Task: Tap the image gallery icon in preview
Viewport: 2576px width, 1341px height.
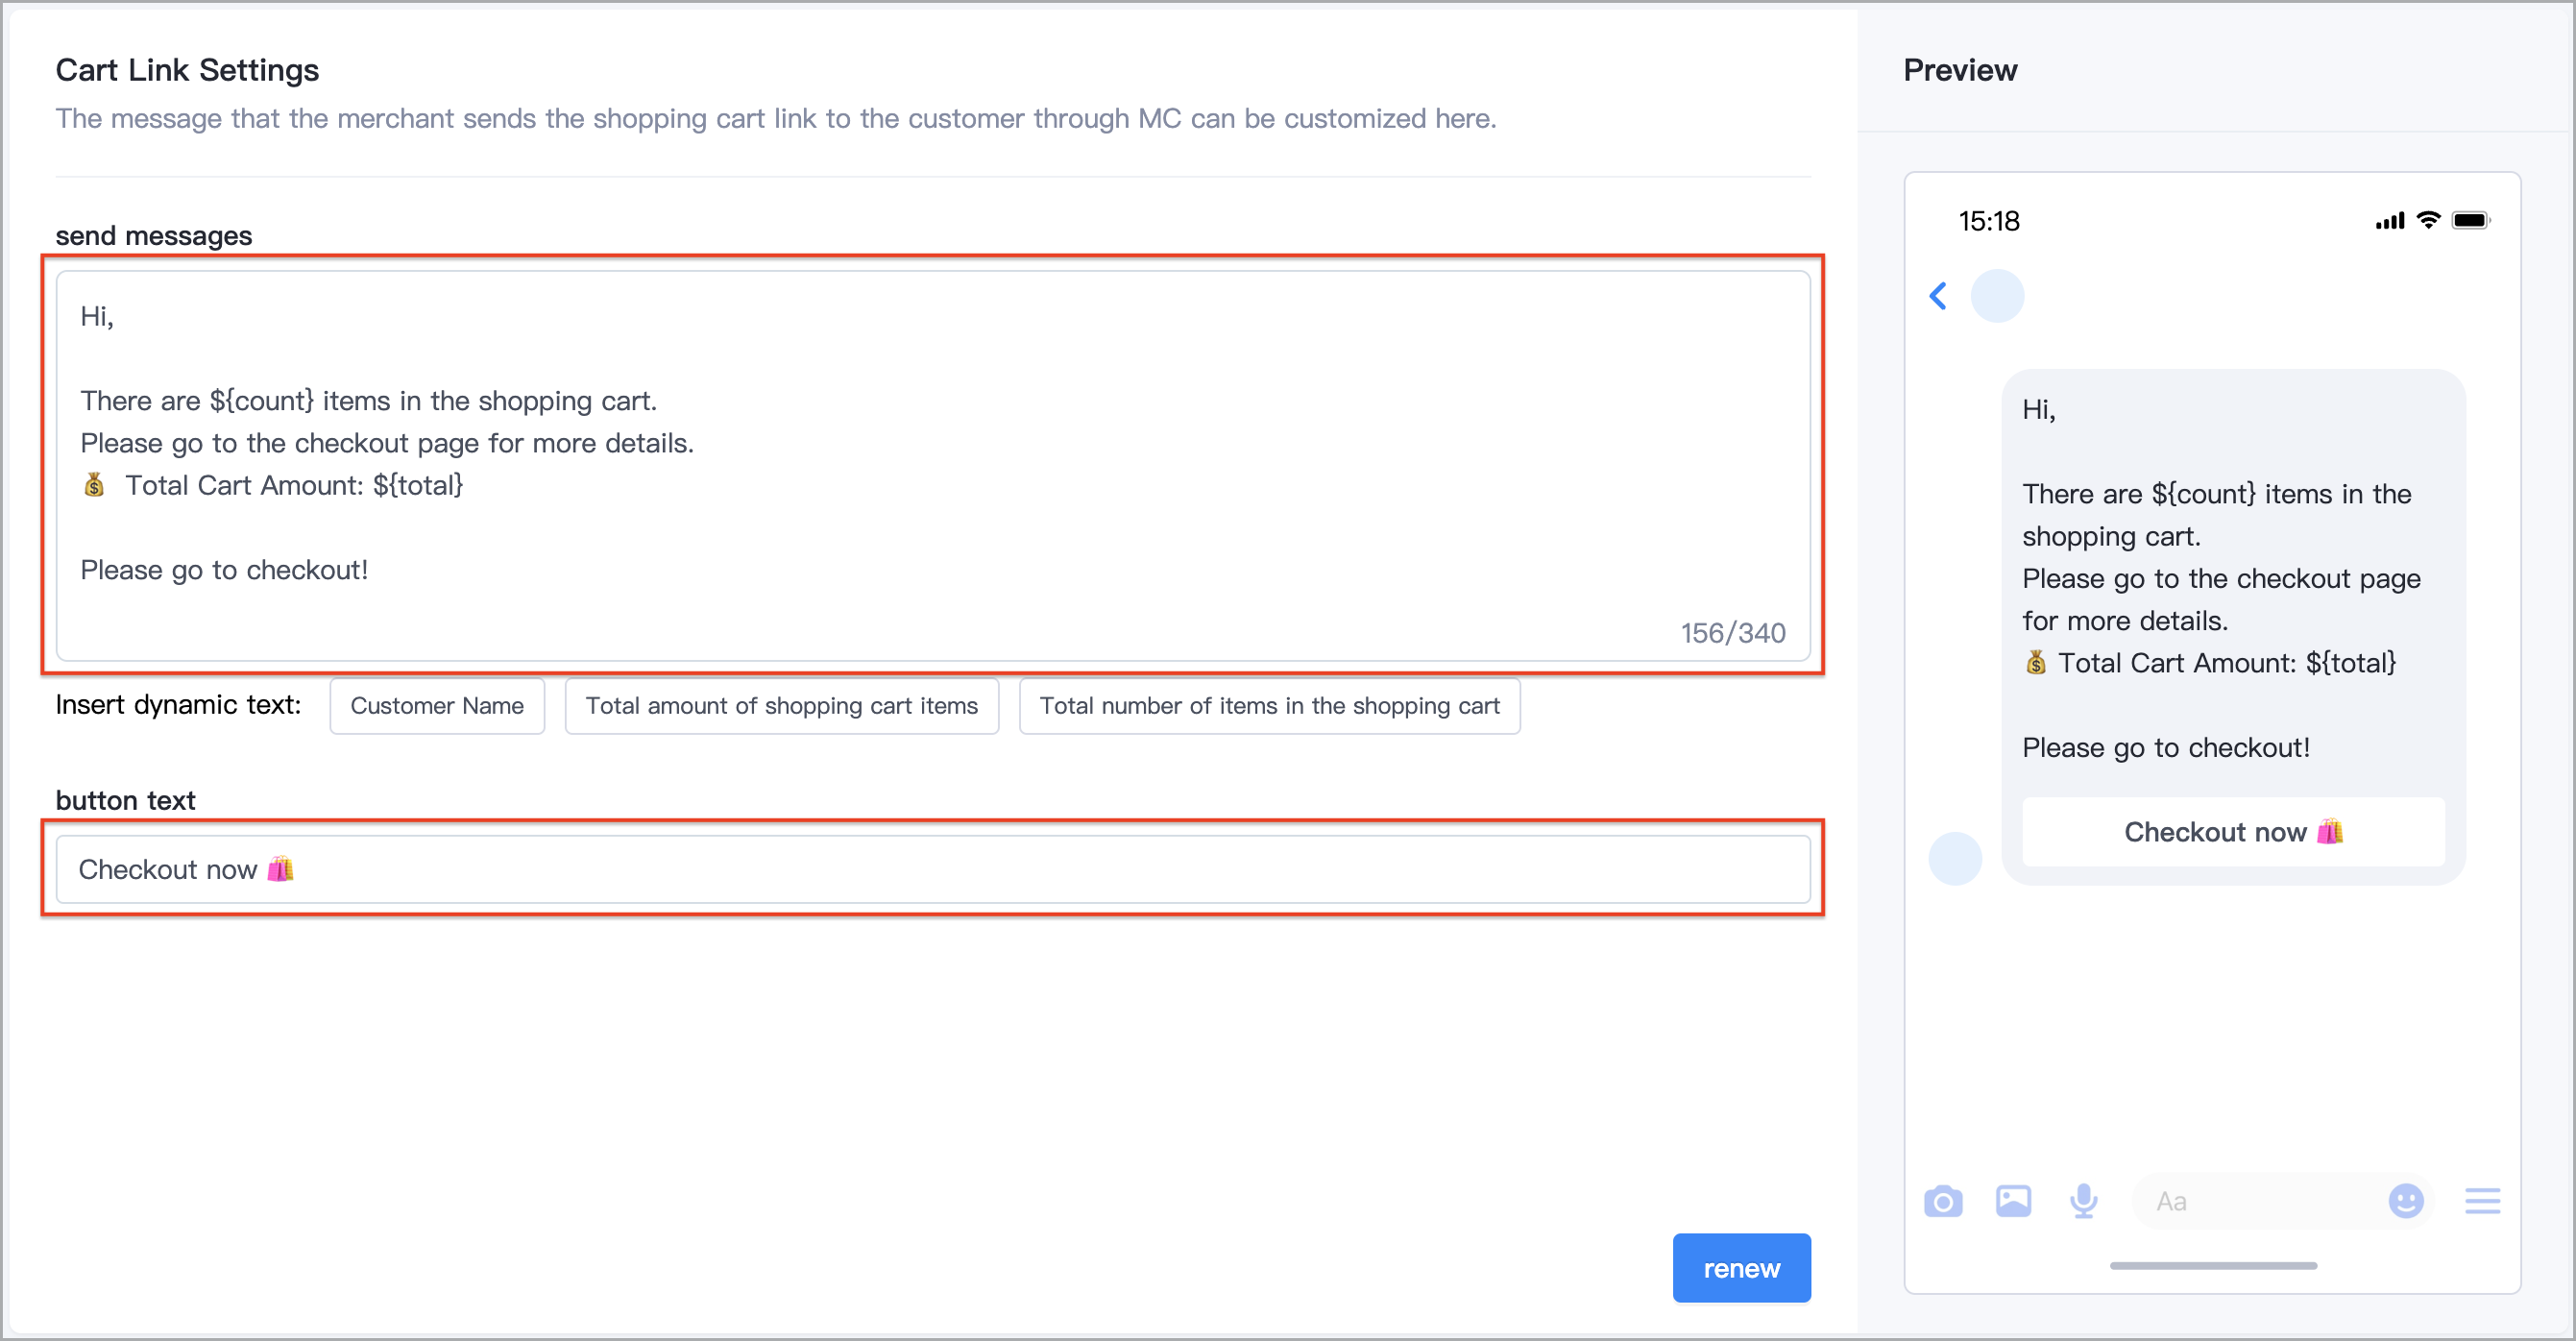Action: pyautogui.click(x=2013, y=1201)
